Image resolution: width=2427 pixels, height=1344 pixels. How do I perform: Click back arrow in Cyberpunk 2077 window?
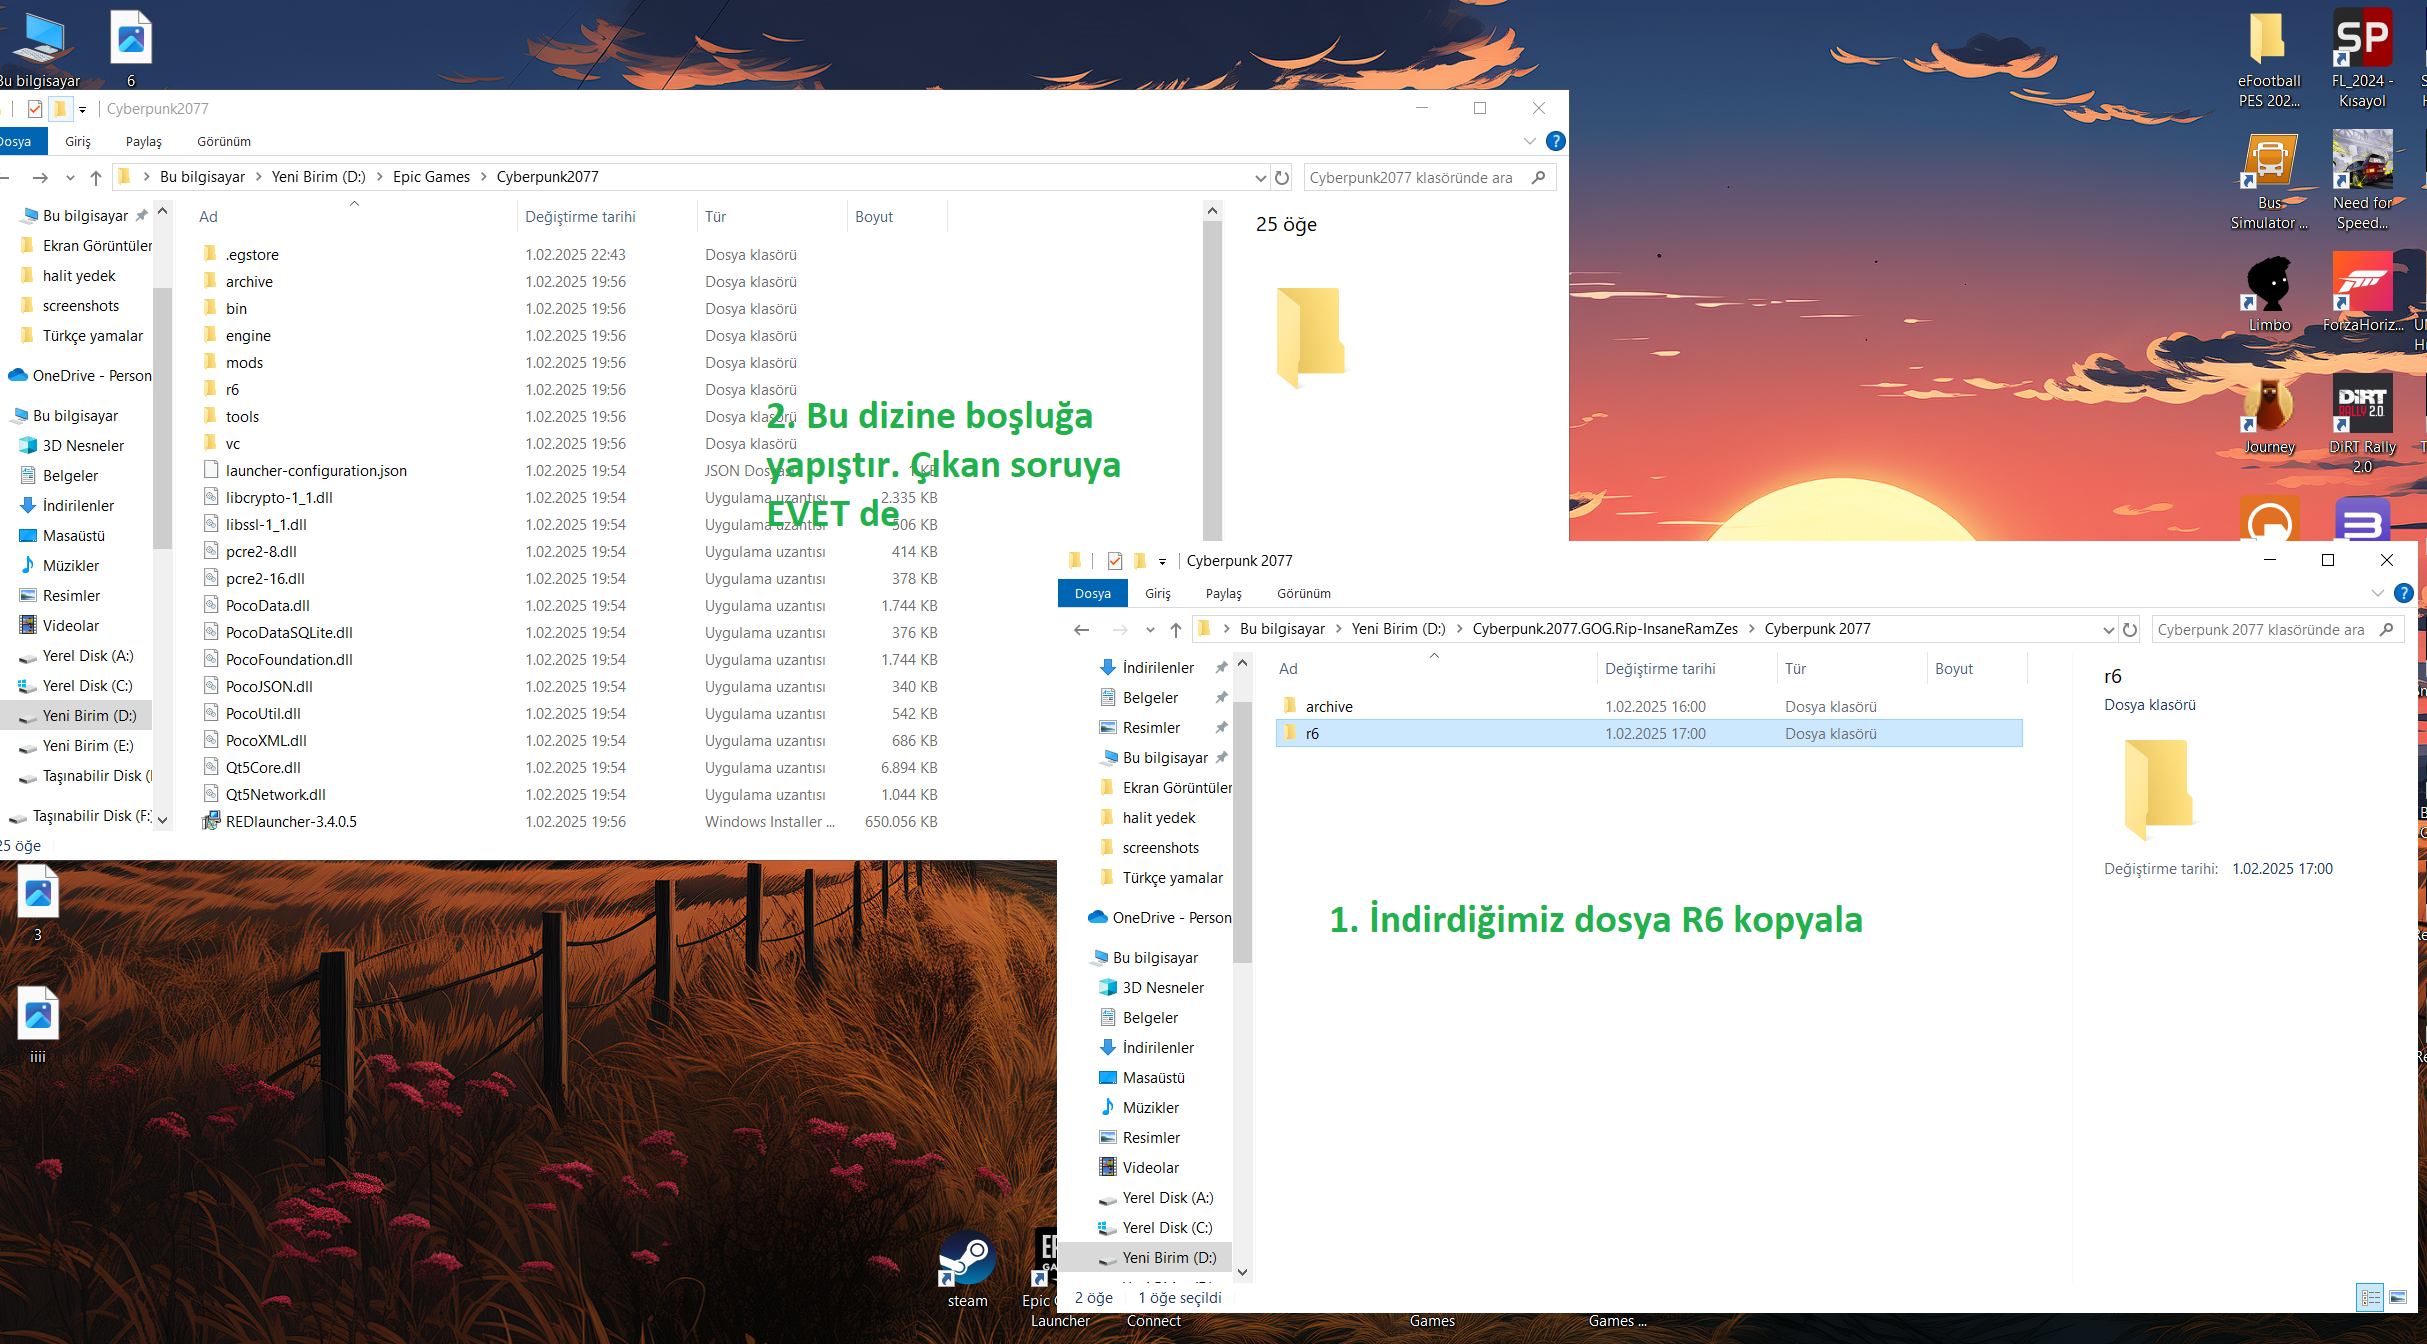pos(1081,629)
